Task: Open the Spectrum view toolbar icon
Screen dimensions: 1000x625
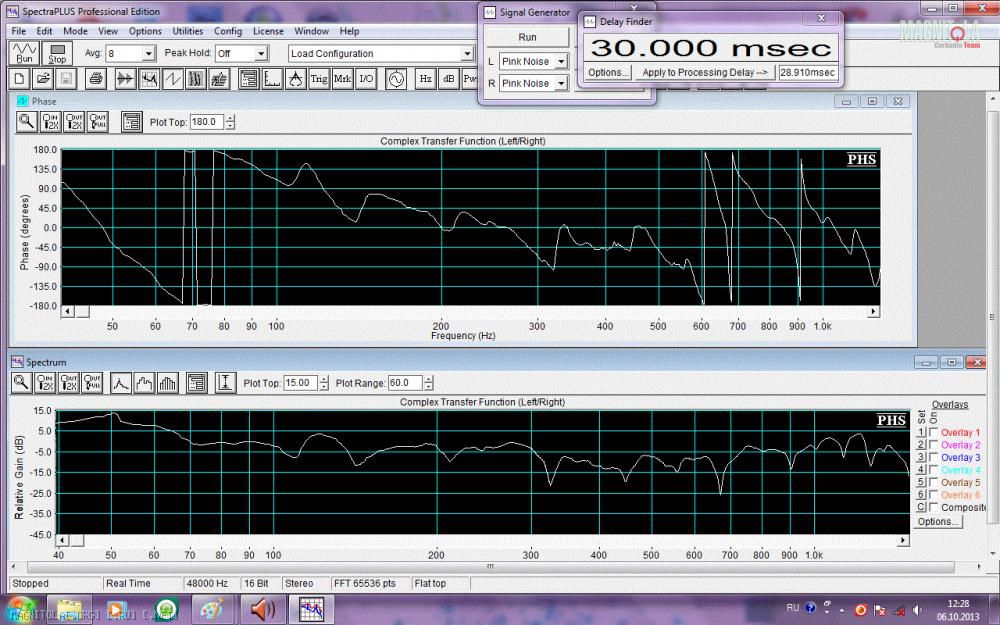Action: point(149,79)
